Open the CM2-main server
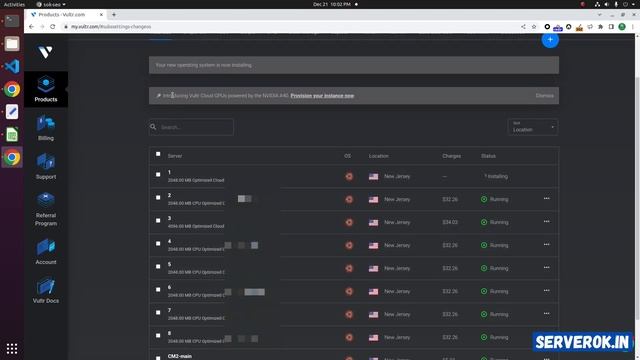640x360 pixels. point(180,356)
